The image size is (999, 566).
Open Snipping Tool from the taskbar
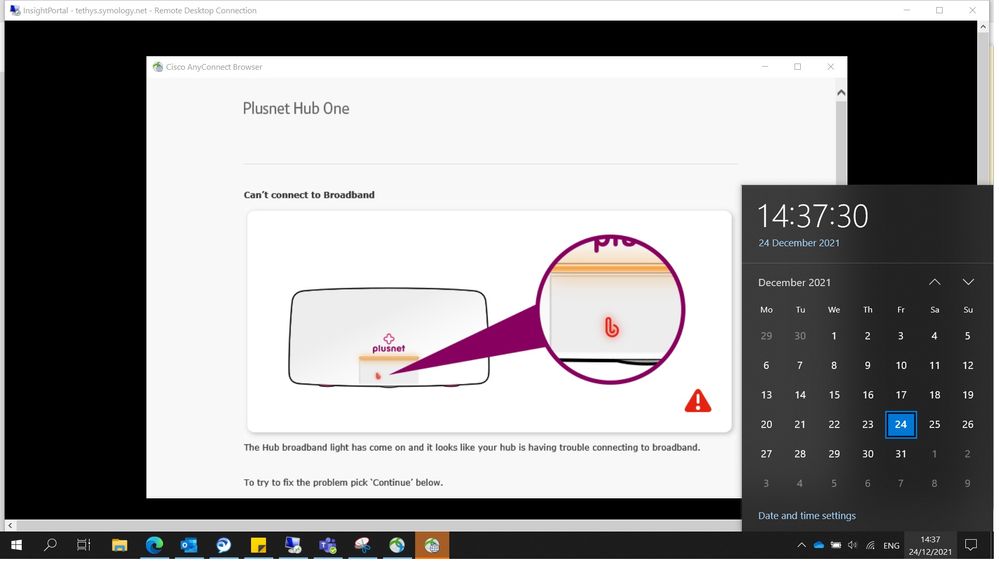(362, 545)
